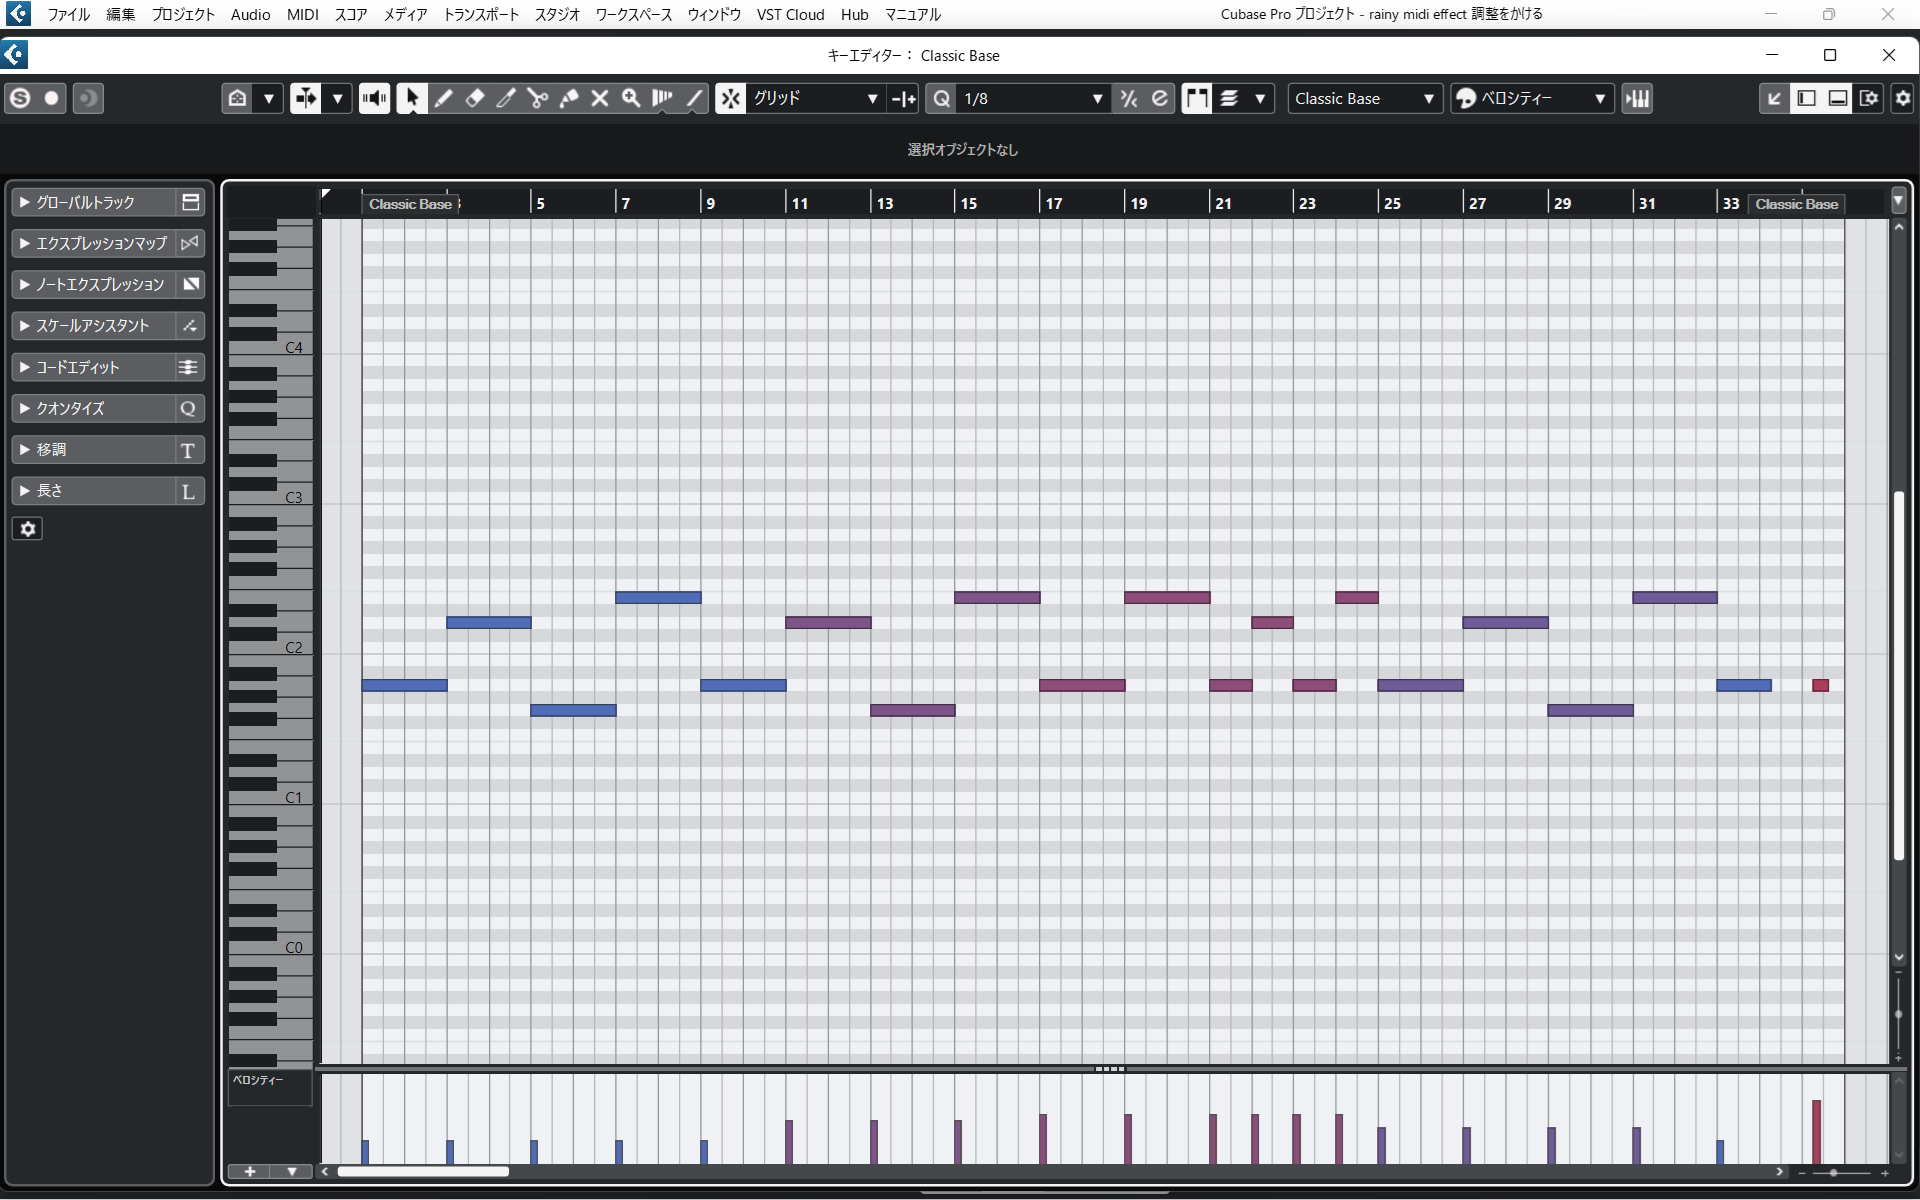
Task: Select the Split scissors tool
Action: [x=537, y=98]
